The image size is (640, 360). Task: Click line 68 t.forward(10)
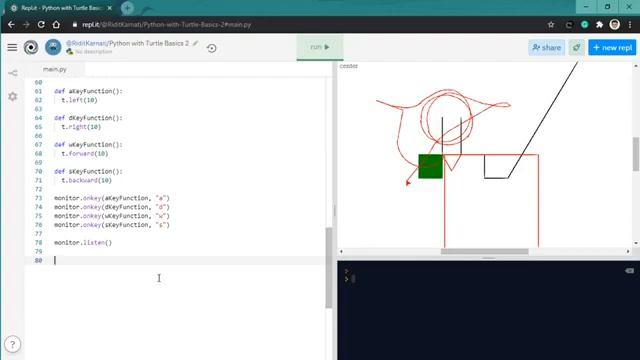click(x=85, y=153)
